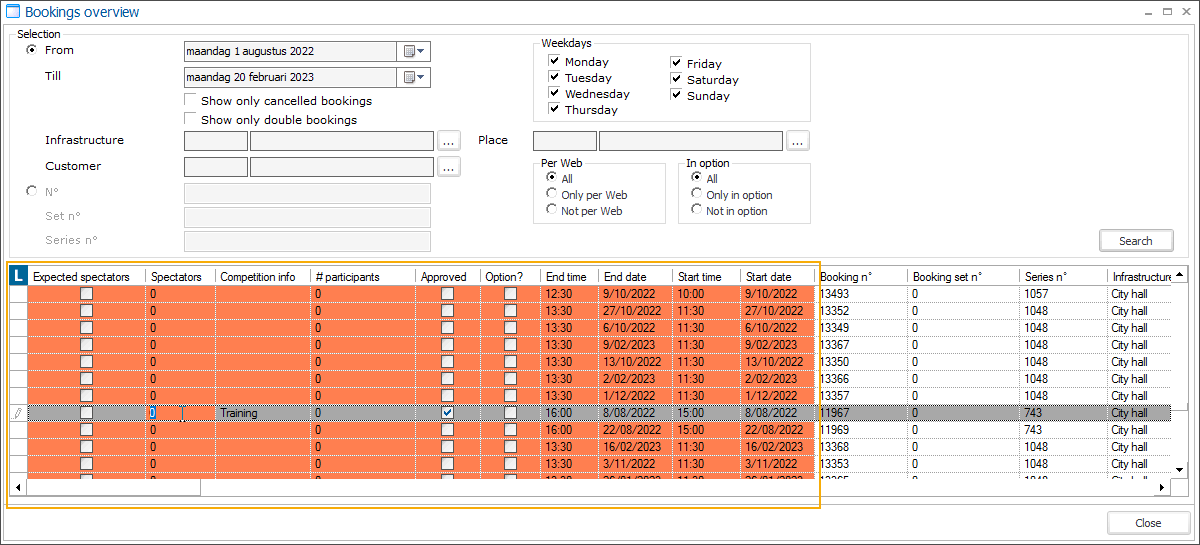Open Infrastructure lookup with the ellipsis button
This screenshot has width=1200, height=545.
tap(449, 141)
